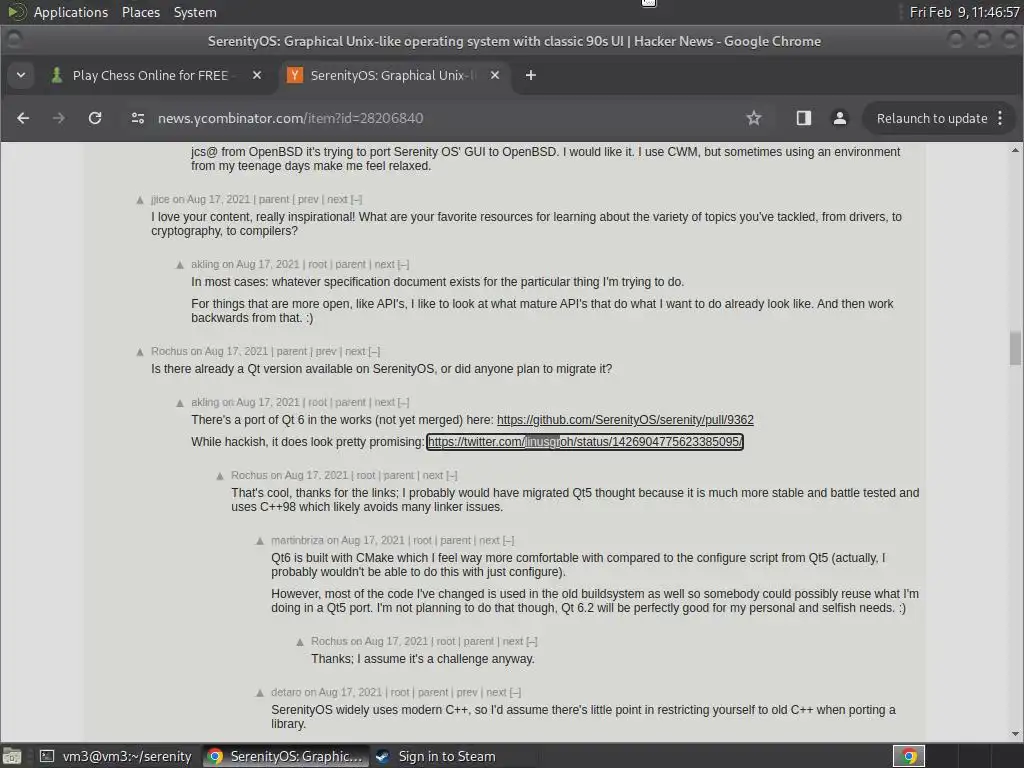Screen dimensions: 1024x768
Task: Upvote martinbriza's comment about CMake
Action: click(260, 541)
